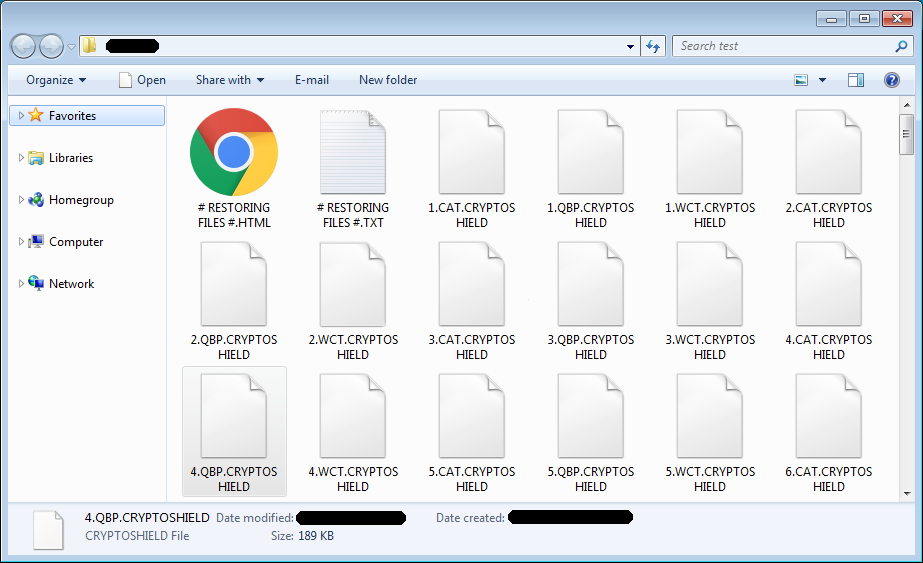This screenshot has width=923, height=563.
Task: Select the 1.QBP.CRYPTOSHIELD file icon
Action: click(x=590, y=152)
